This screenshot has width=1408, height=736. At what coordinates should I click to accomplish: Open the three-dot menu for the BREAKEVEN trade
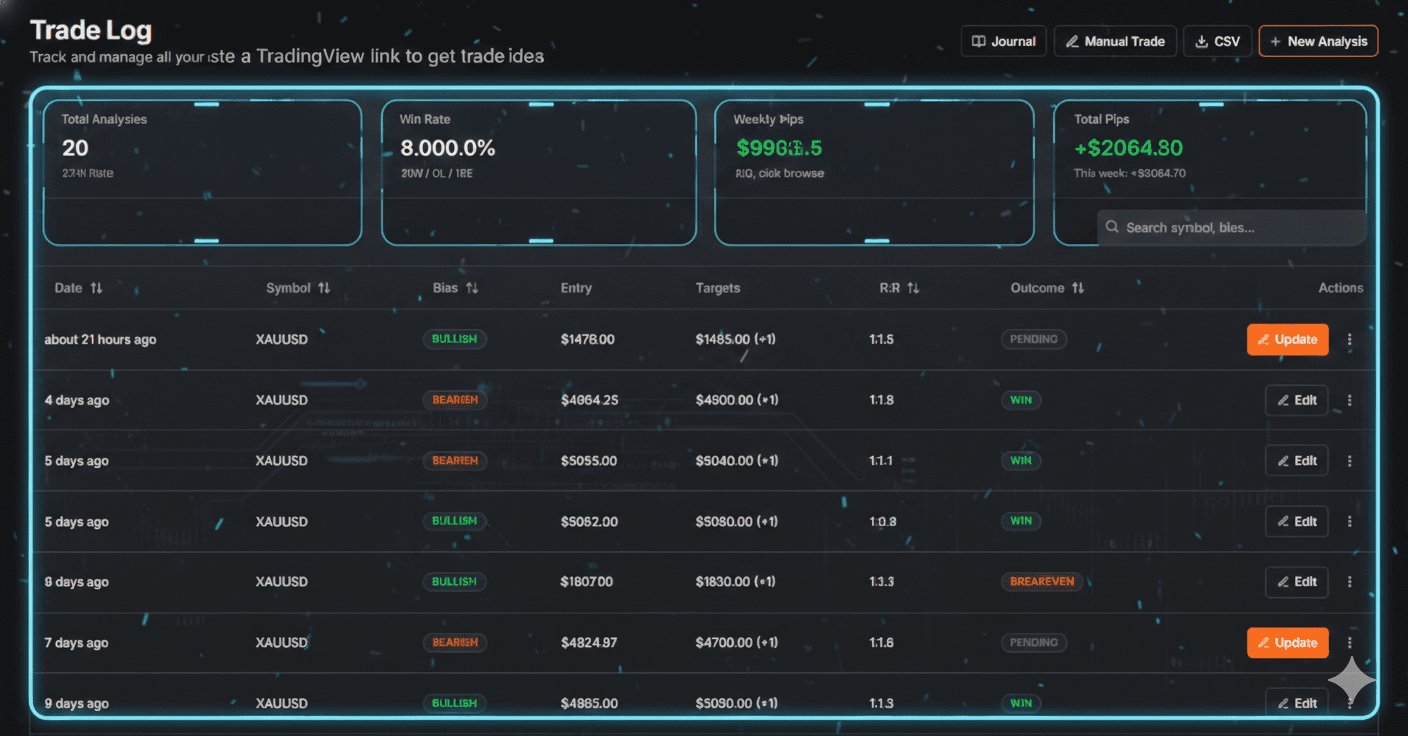(1349, 581)
